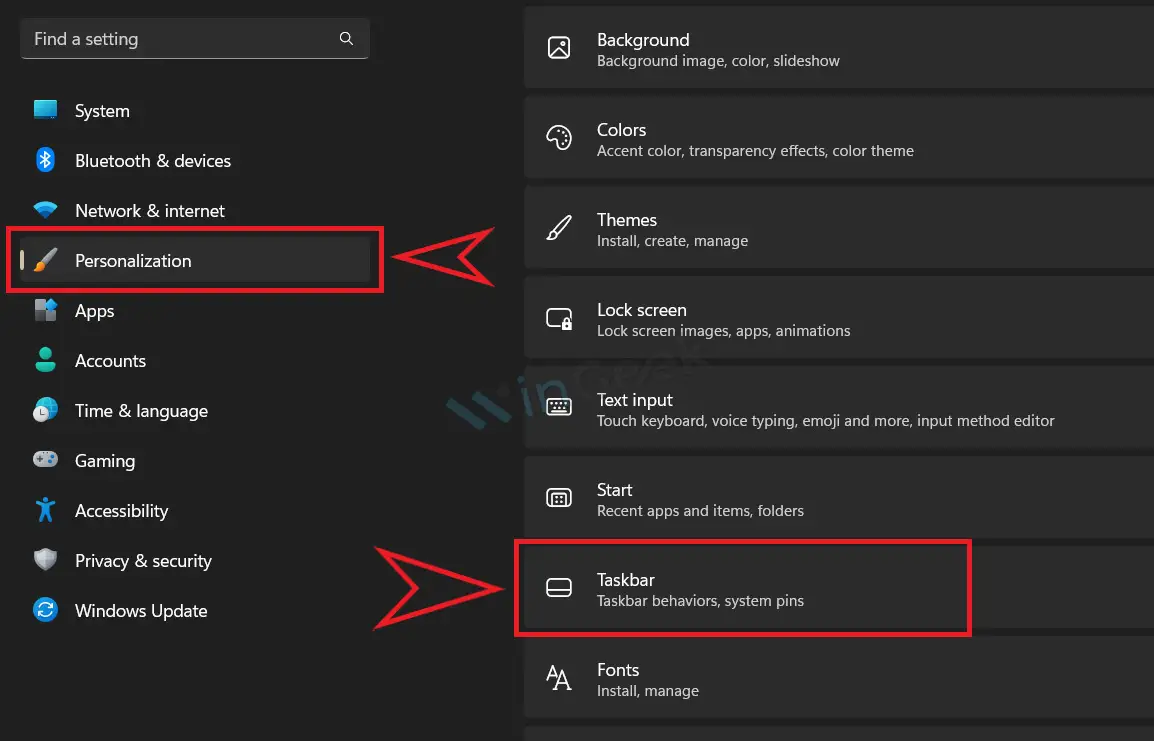Image resolution: width=1154 pixels, height=741 pixels.
Task: Click the Colors palette icon
Action: (559, 138)
